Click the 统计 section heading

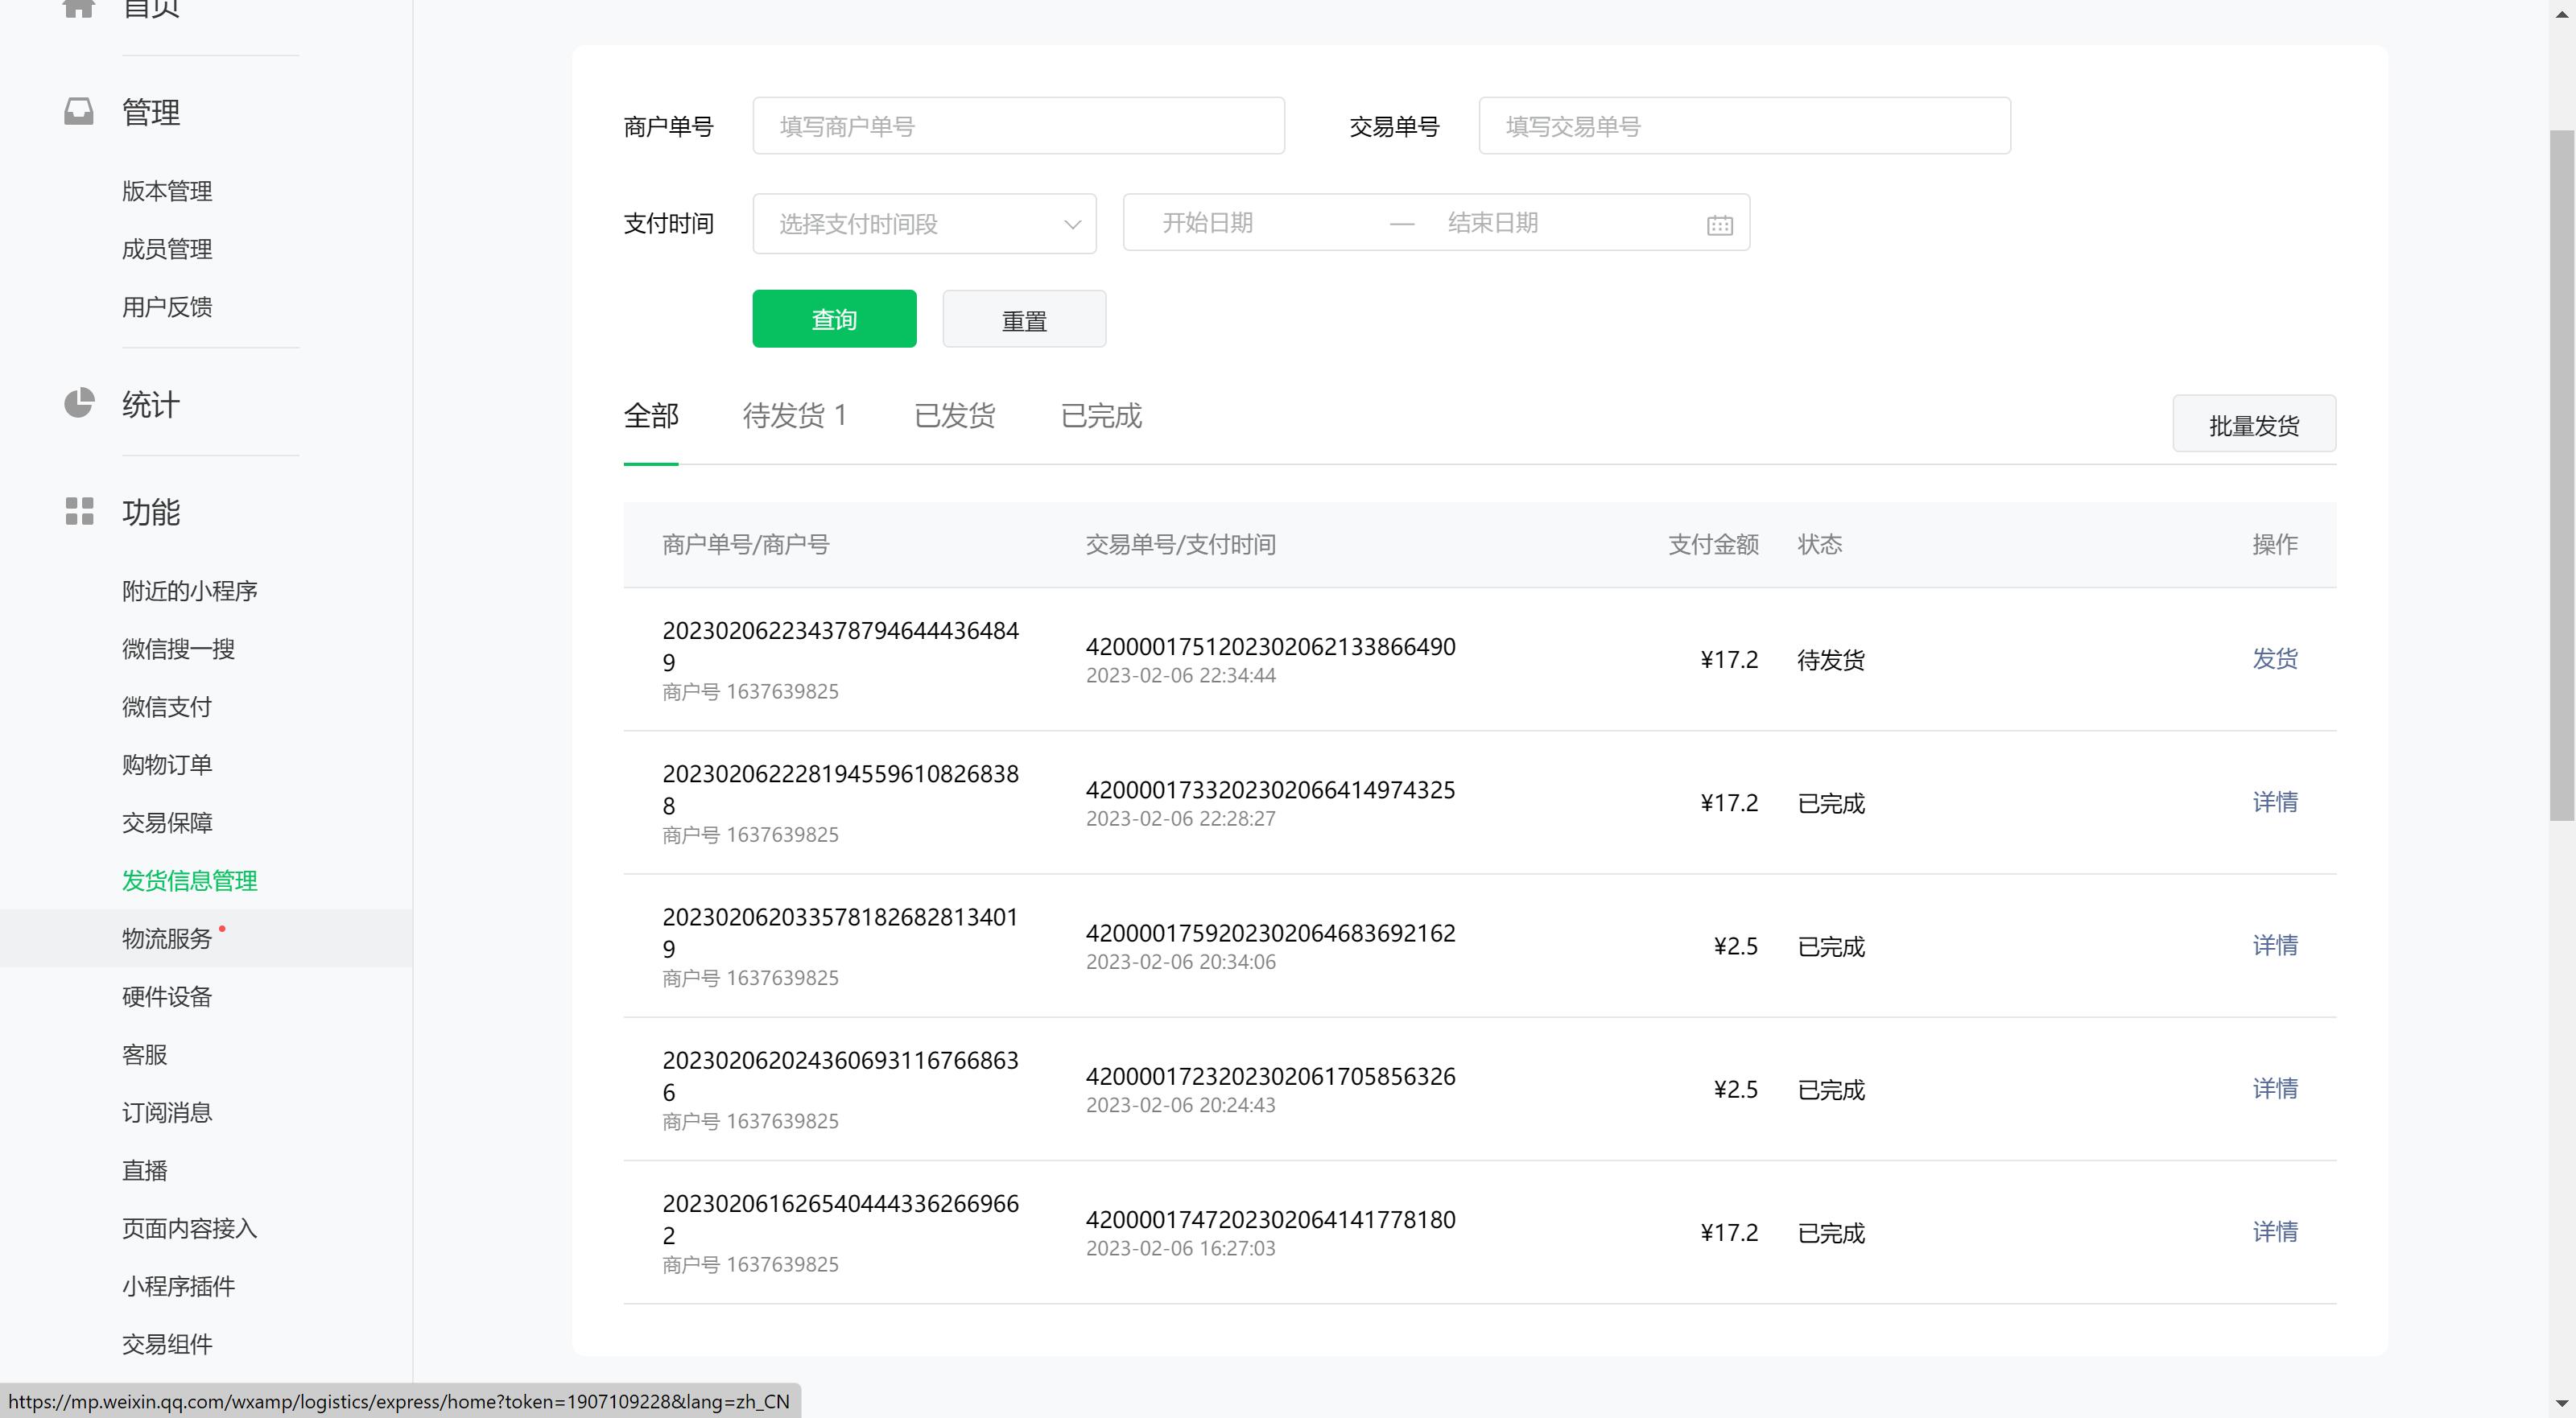[151, 405]
